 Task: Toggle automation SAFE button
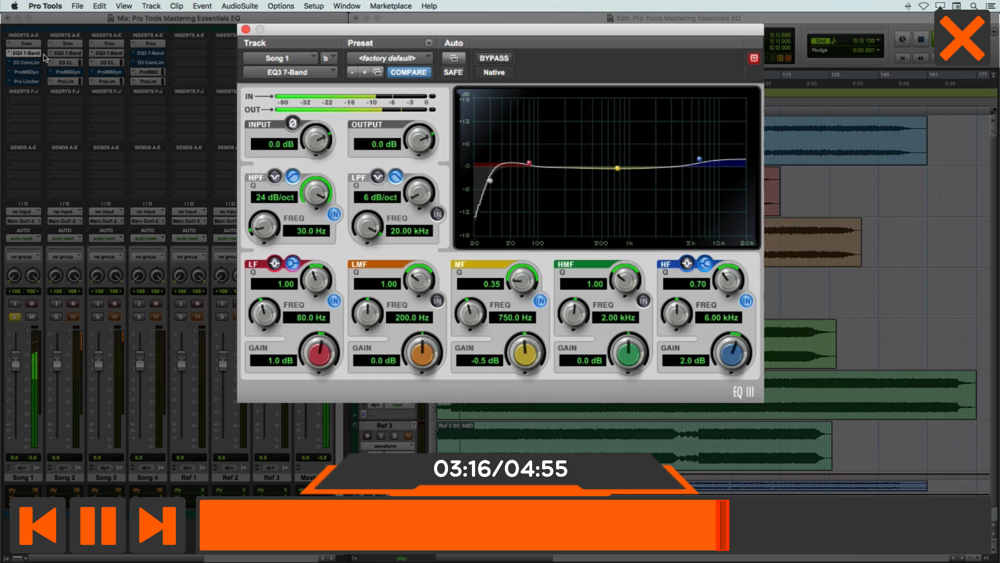453,73
